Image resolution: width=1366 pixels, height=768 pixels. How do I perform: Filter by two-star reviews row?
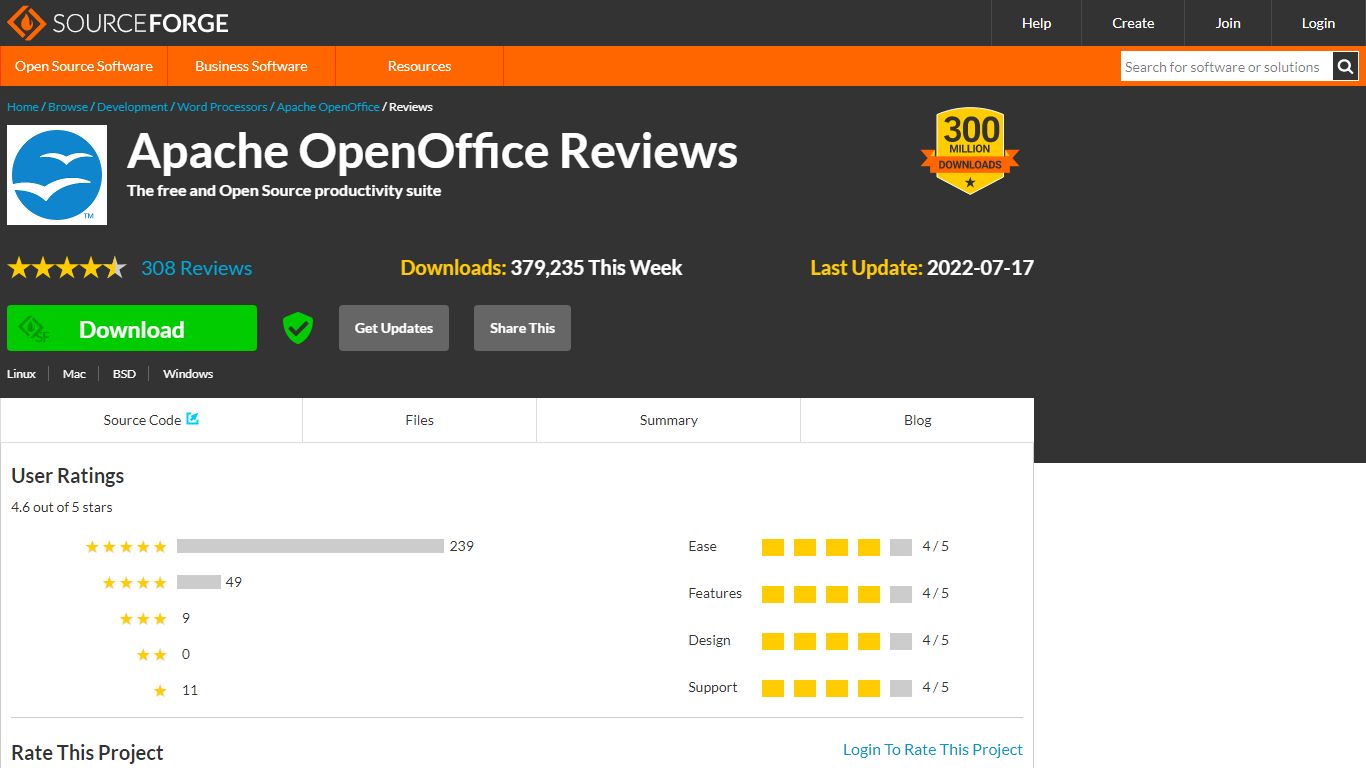(x=163, y=654)
